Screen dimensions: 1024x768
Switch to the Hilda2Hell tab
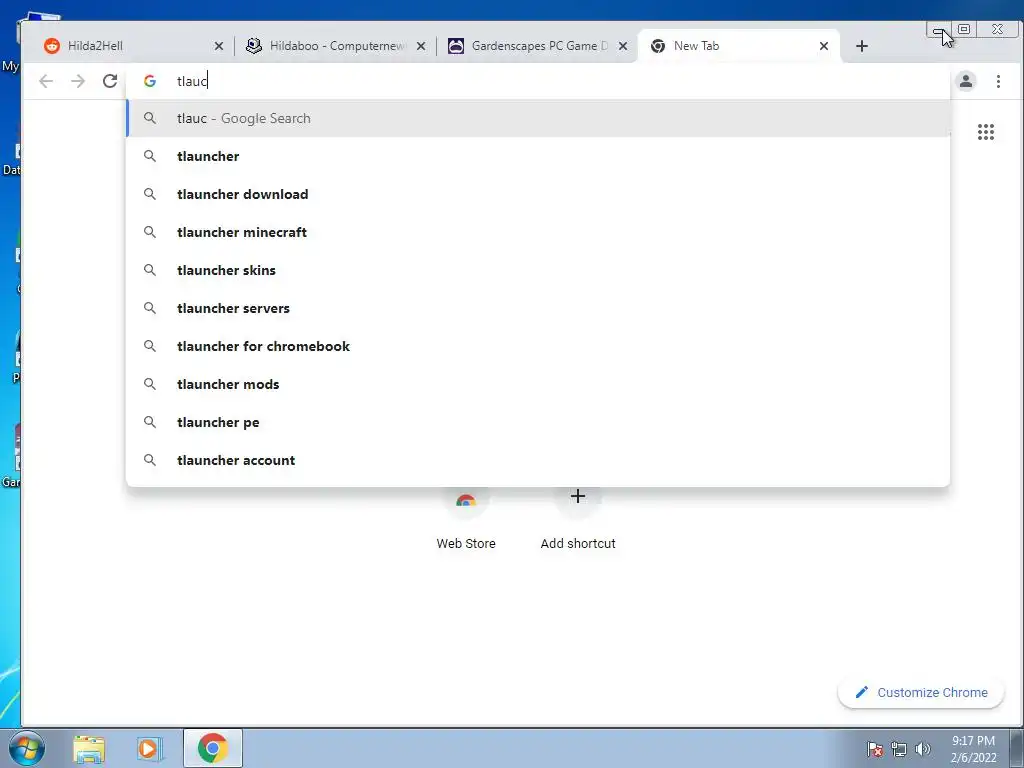133,46
